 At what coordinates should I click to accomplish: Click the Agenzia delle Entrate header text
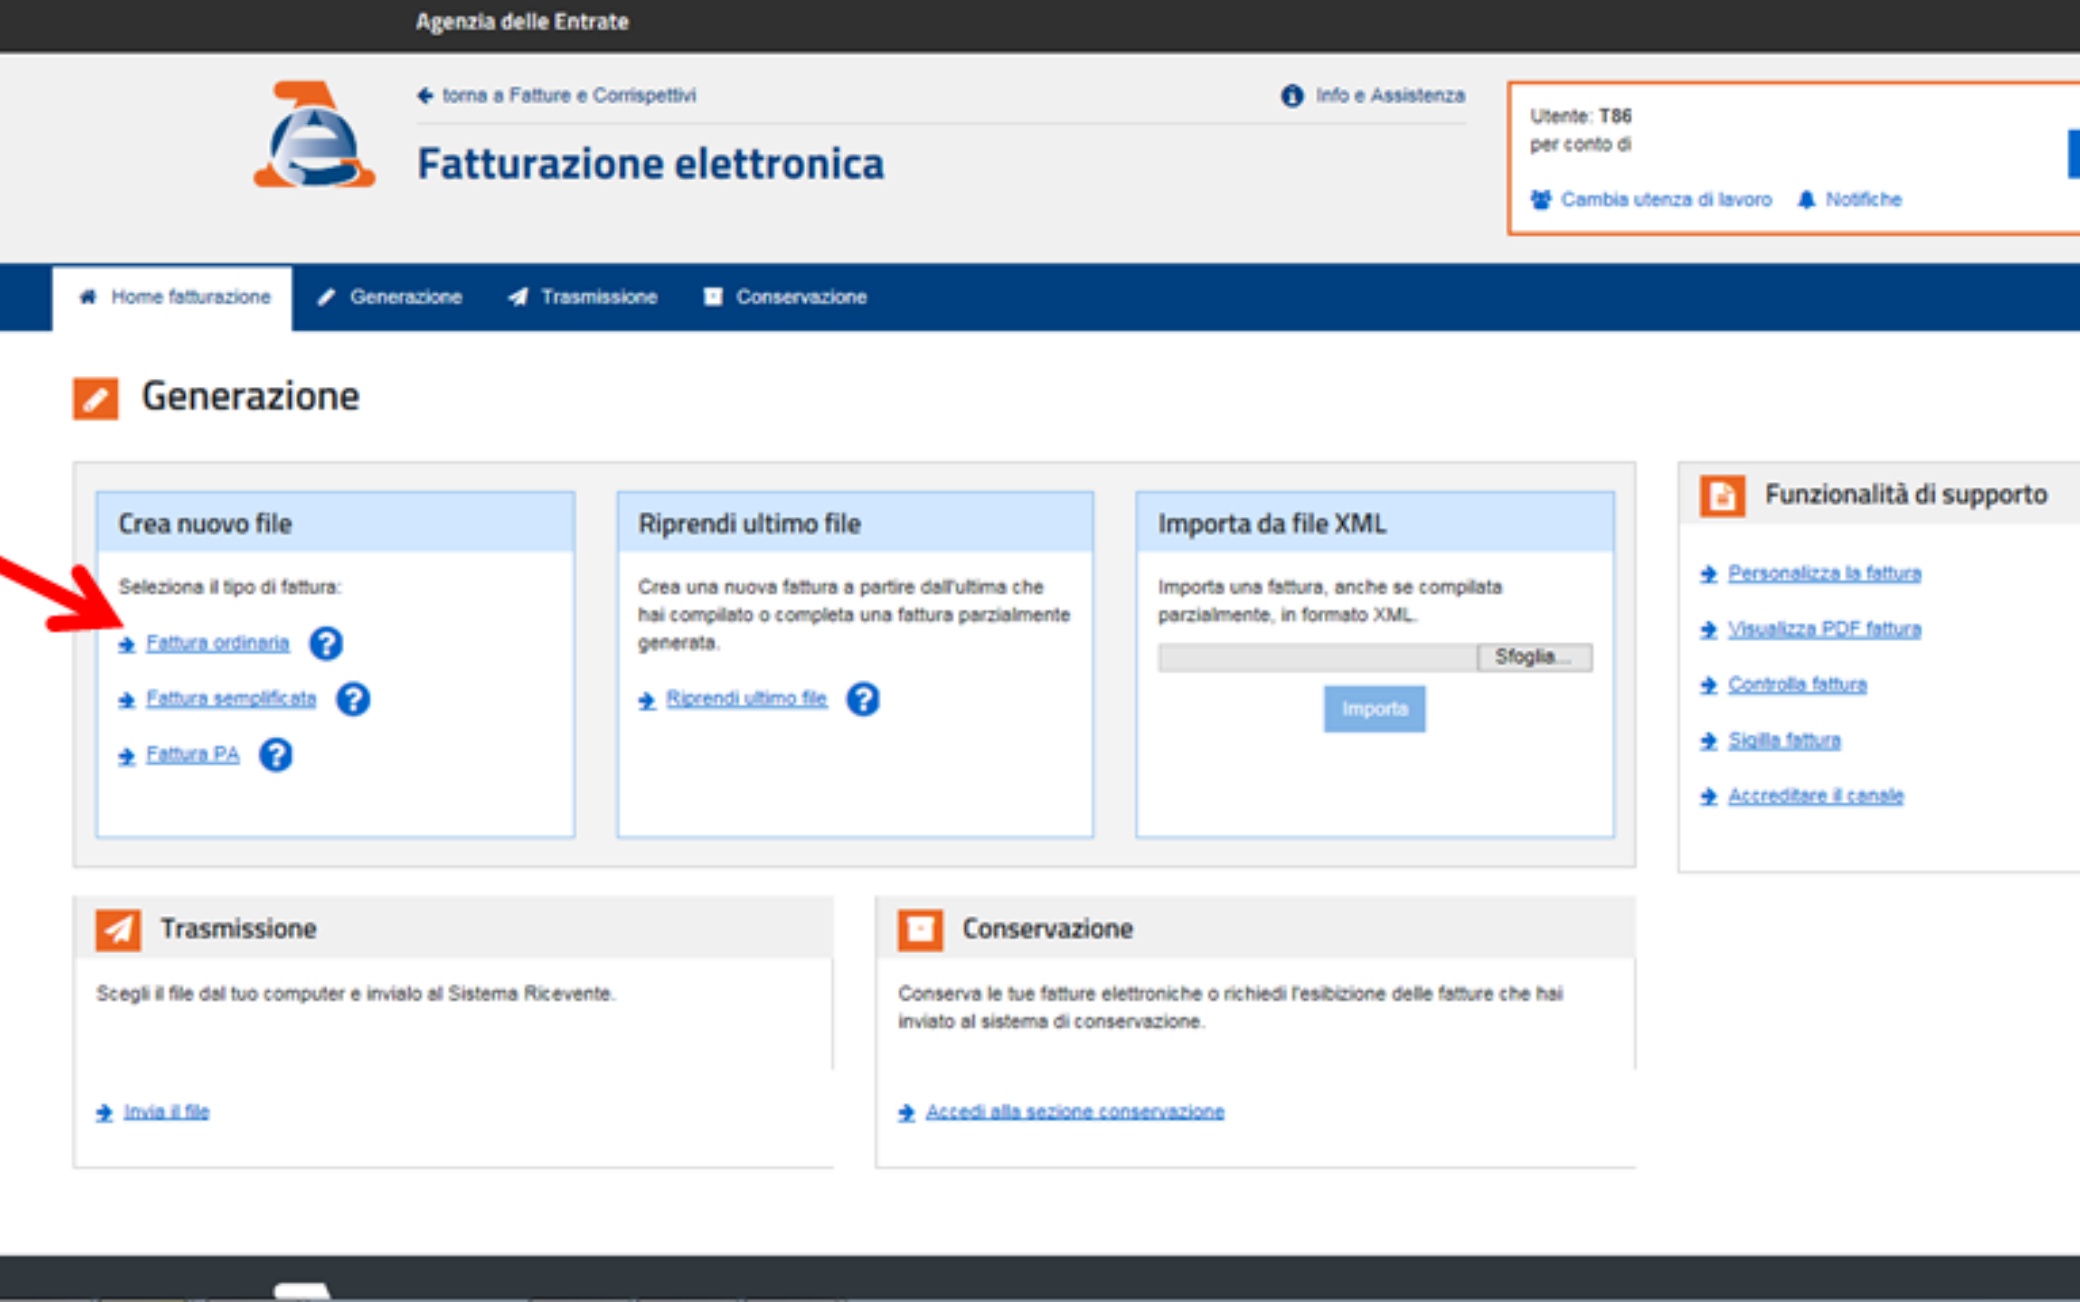pos(522,22)
